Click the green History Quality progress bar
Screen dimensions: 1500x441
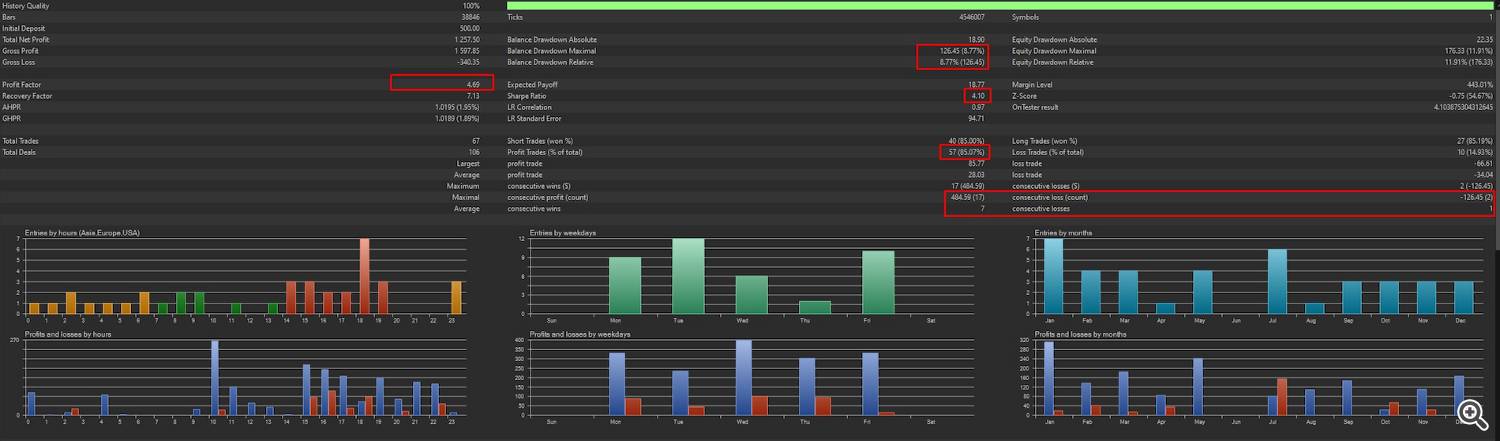click(x=1000, y=6)
